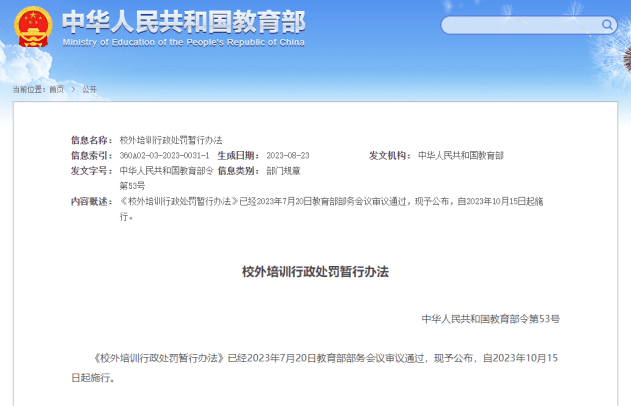Click the national emblem logo

click(x=33, y=27)
